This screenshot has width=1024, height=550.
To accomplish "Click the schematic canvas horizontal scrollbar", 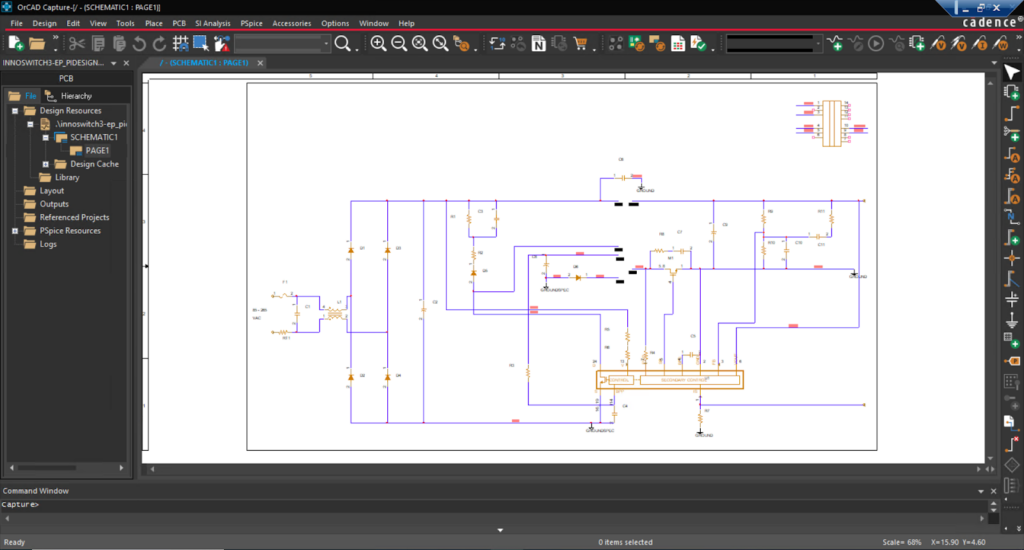I will (566, 469).
